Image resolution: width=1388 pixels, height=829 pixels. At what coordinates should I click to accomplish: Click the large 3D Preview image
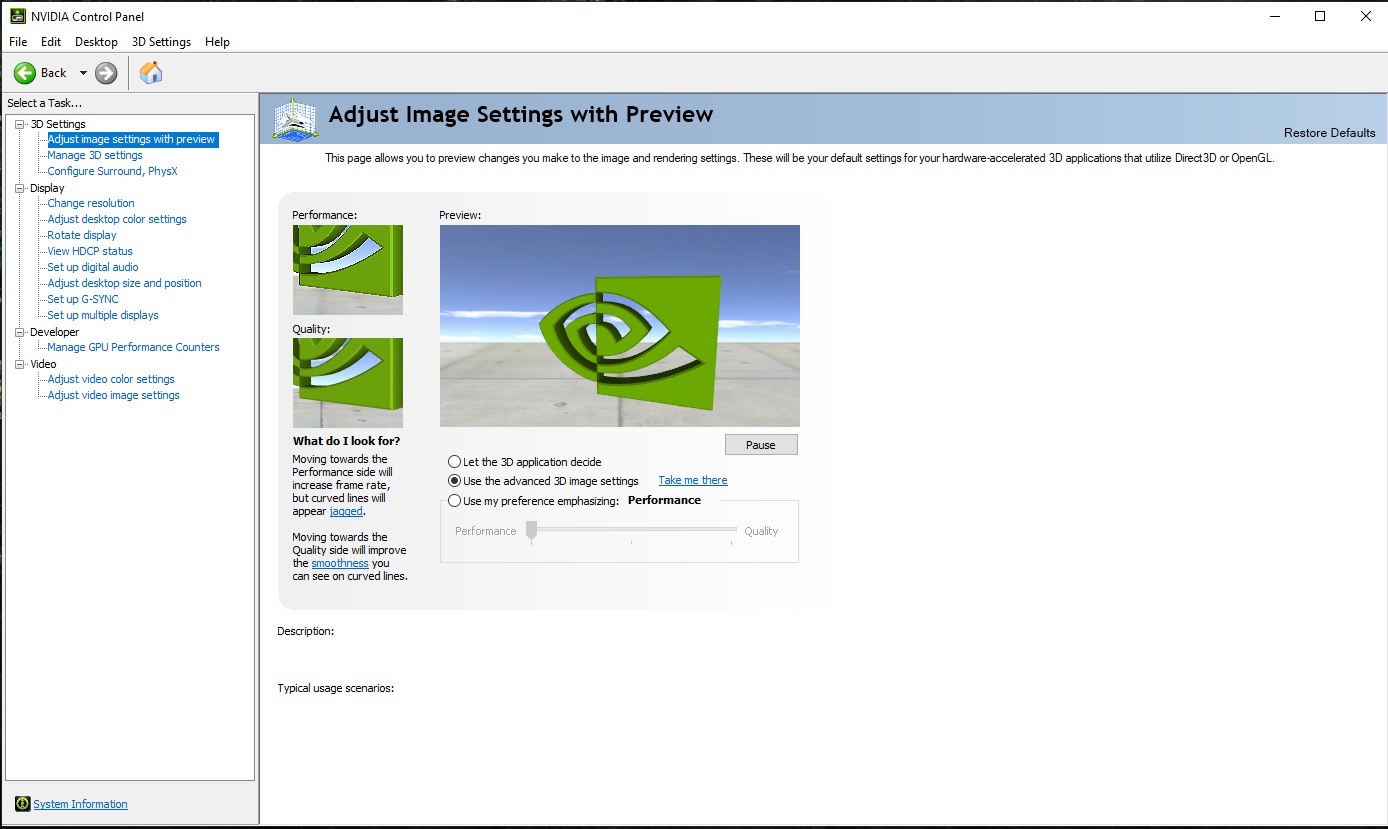pos(620,326)
